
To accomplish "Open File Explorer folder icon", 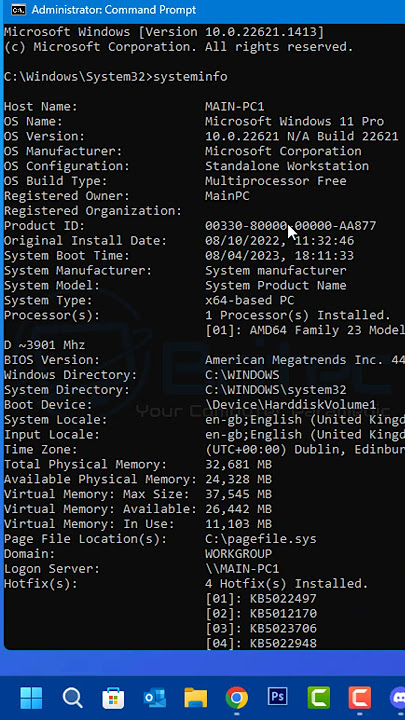I will click(196, 698).
